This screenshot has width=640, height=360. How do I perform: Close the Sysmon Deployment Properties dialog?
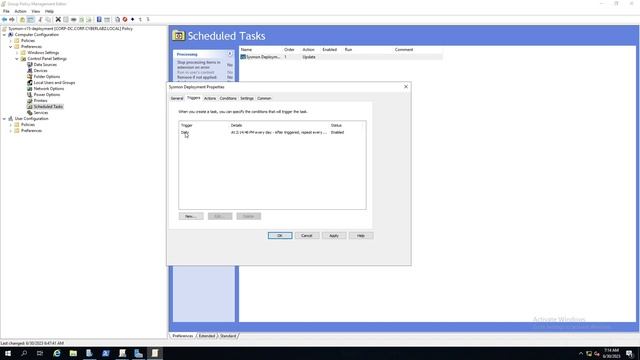406,87
